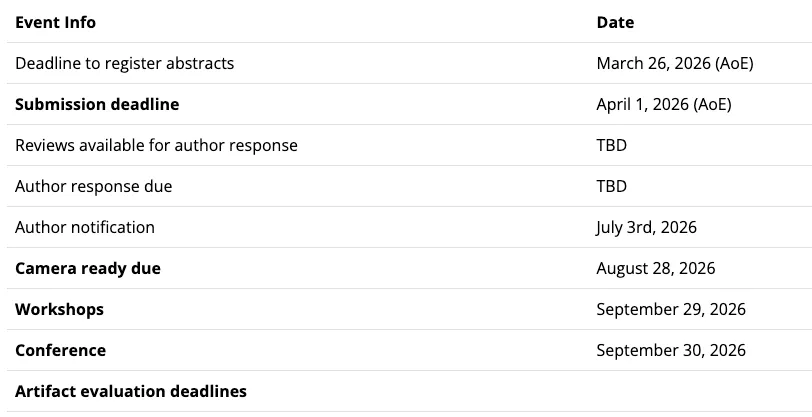Click the April 1, 2026 (AoE) date
The height and width of the screenshot is (417, 812).
(663, 104)
